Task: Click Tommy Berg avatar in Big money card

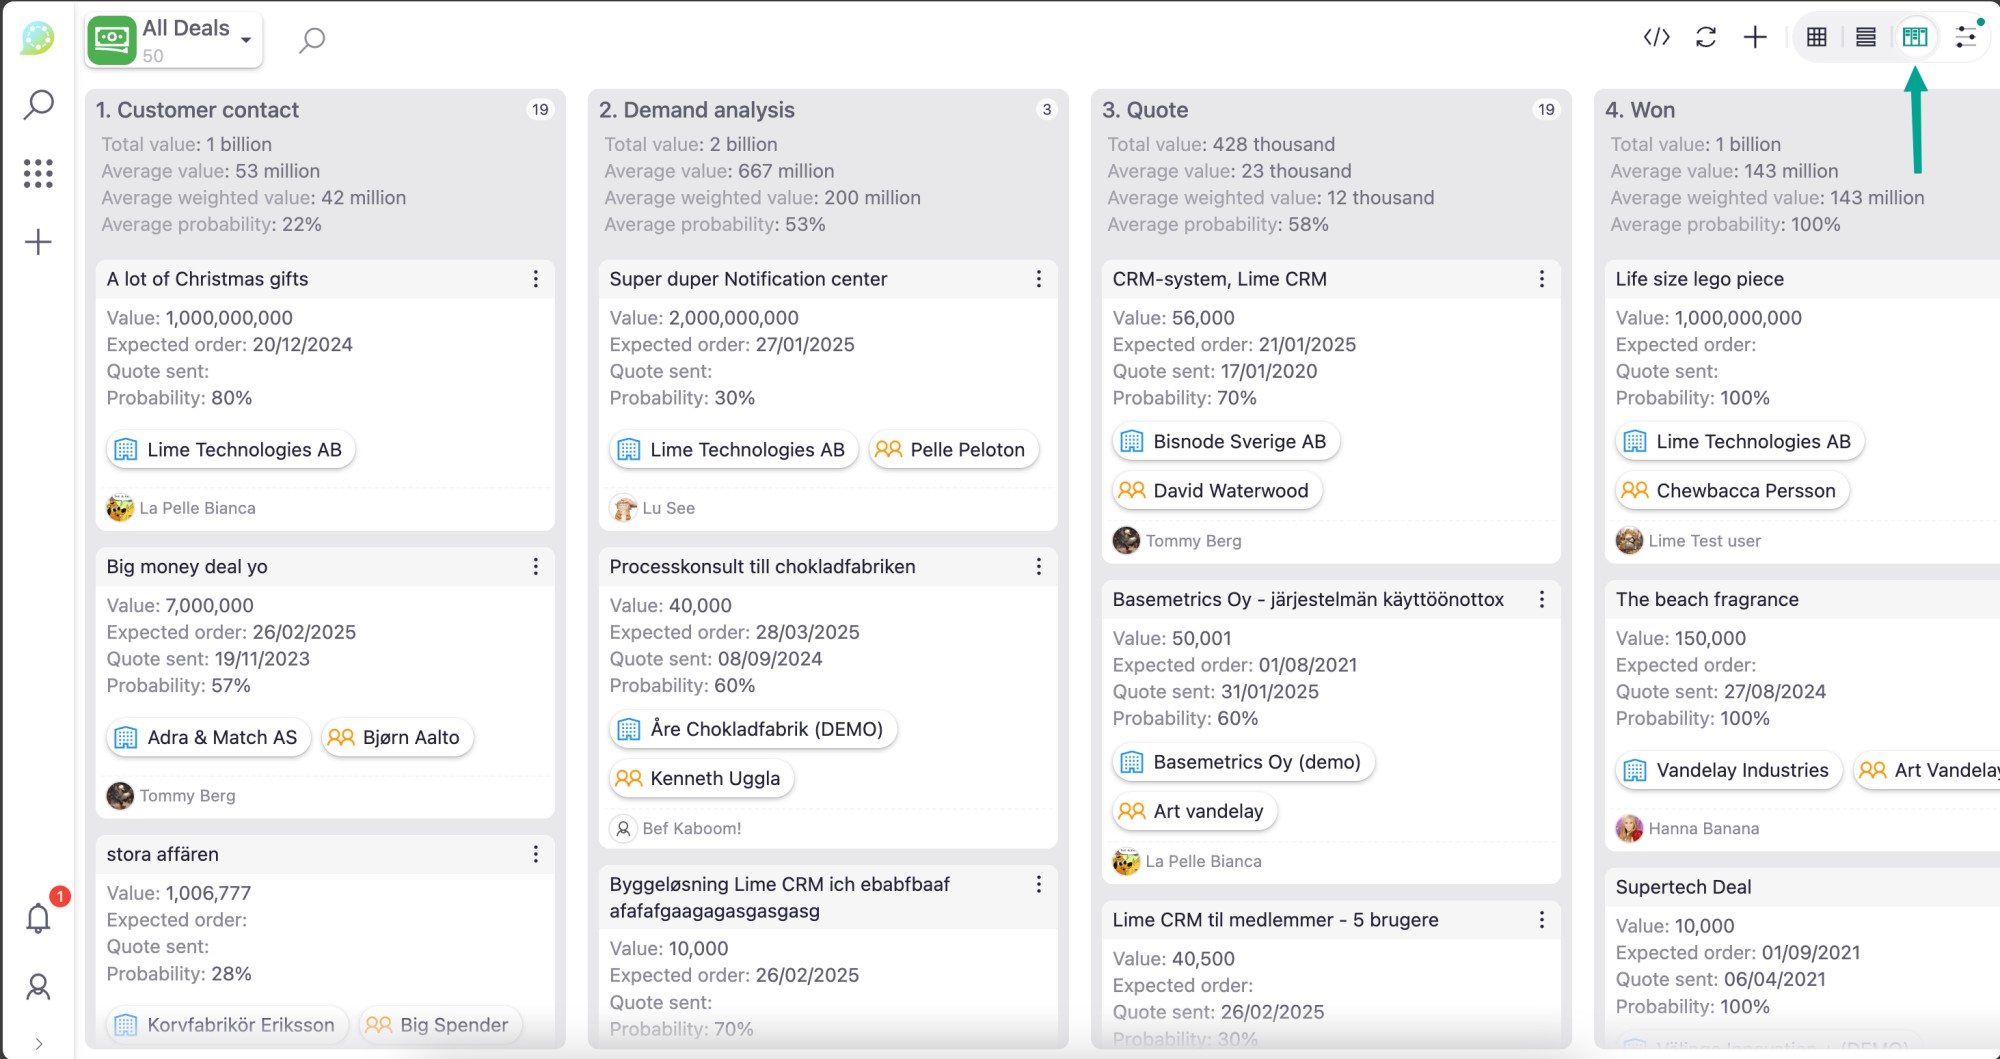Action: coord(120,796)
